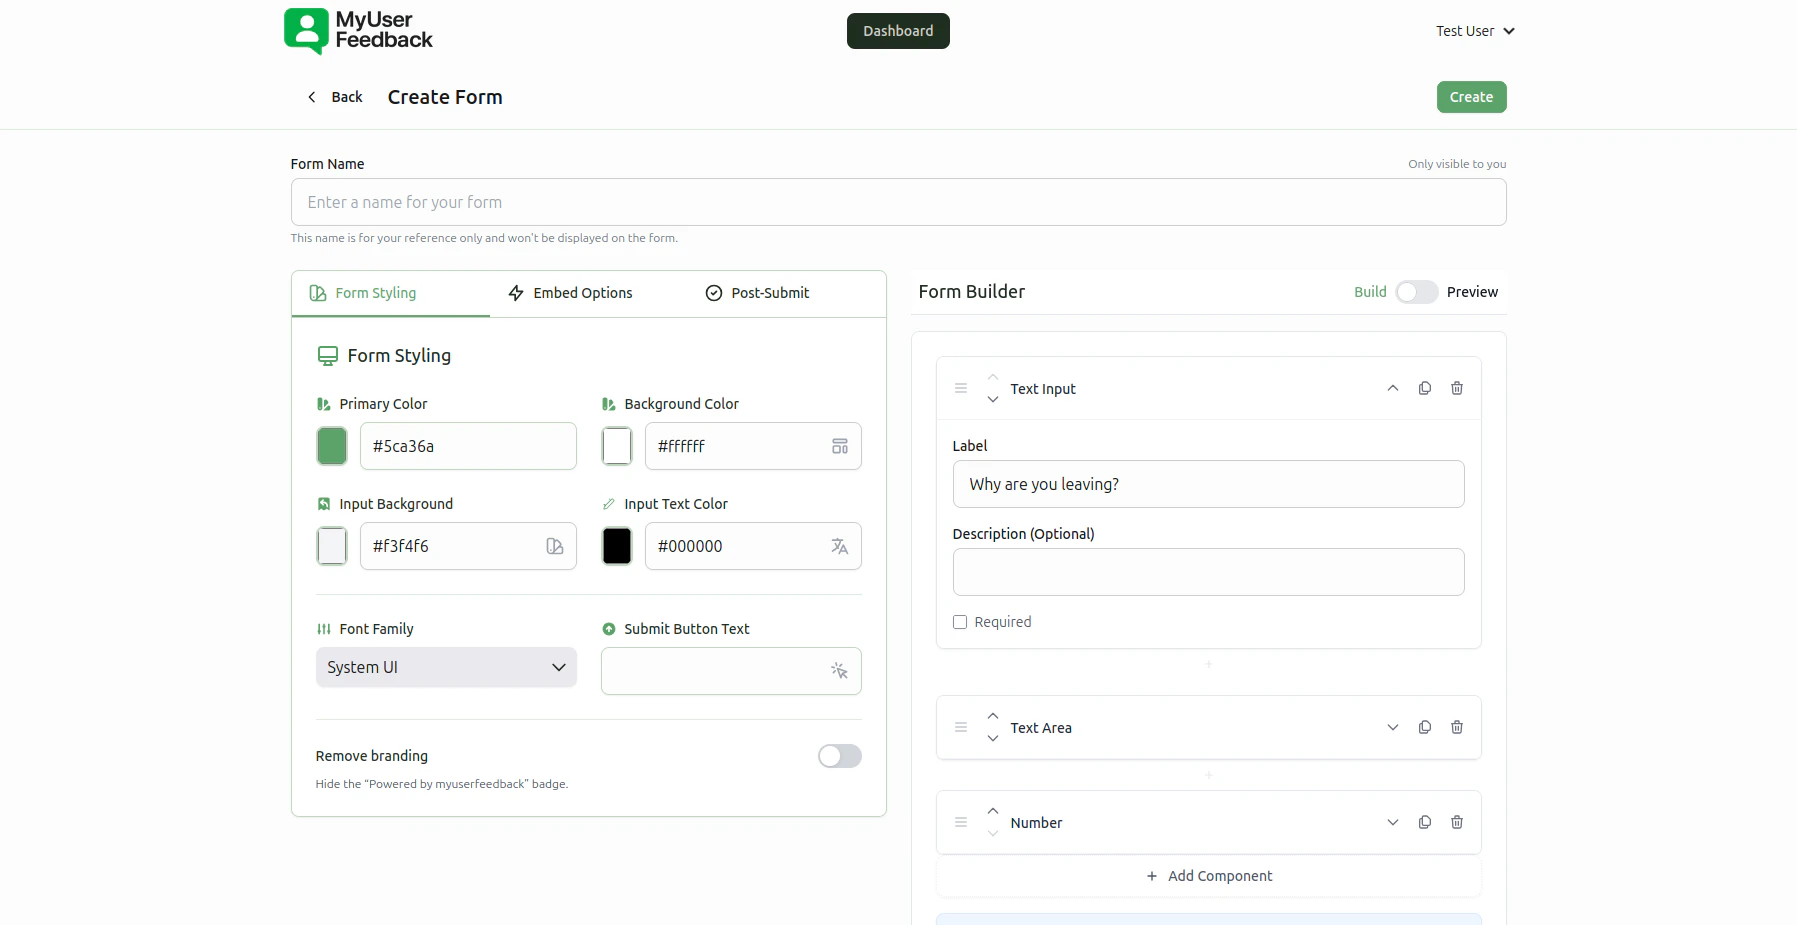
Task: Click the Form Name input field
Action: [x=897, y=202]
